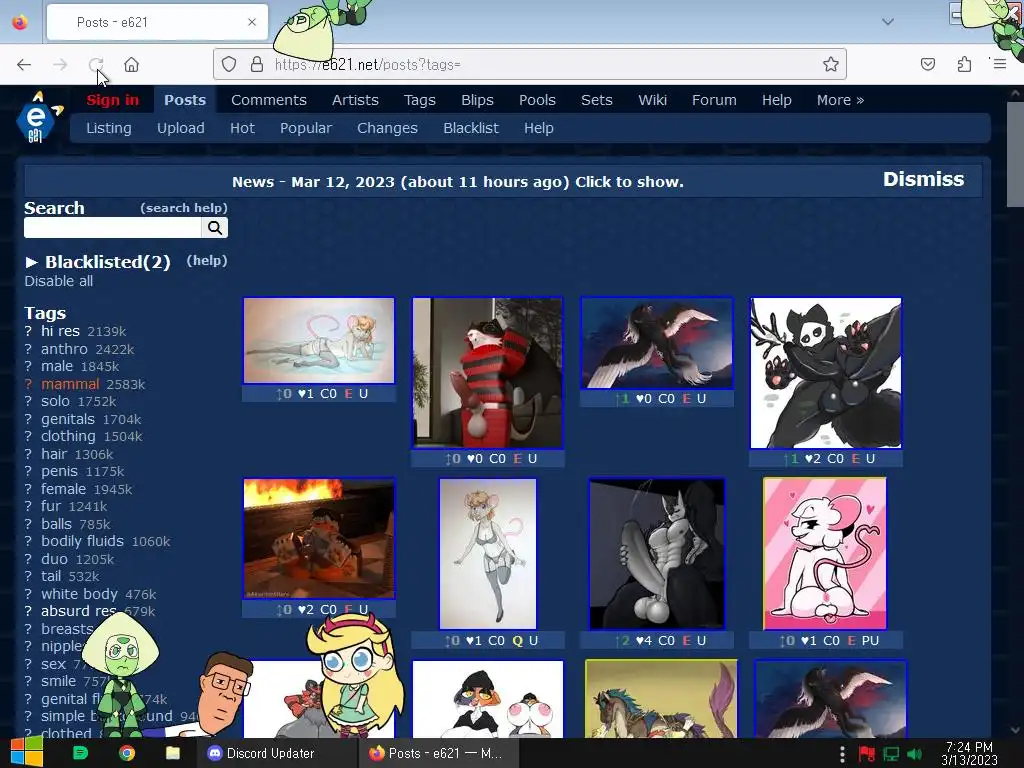Show site security info via padlock icon

[x=257, y=64]
